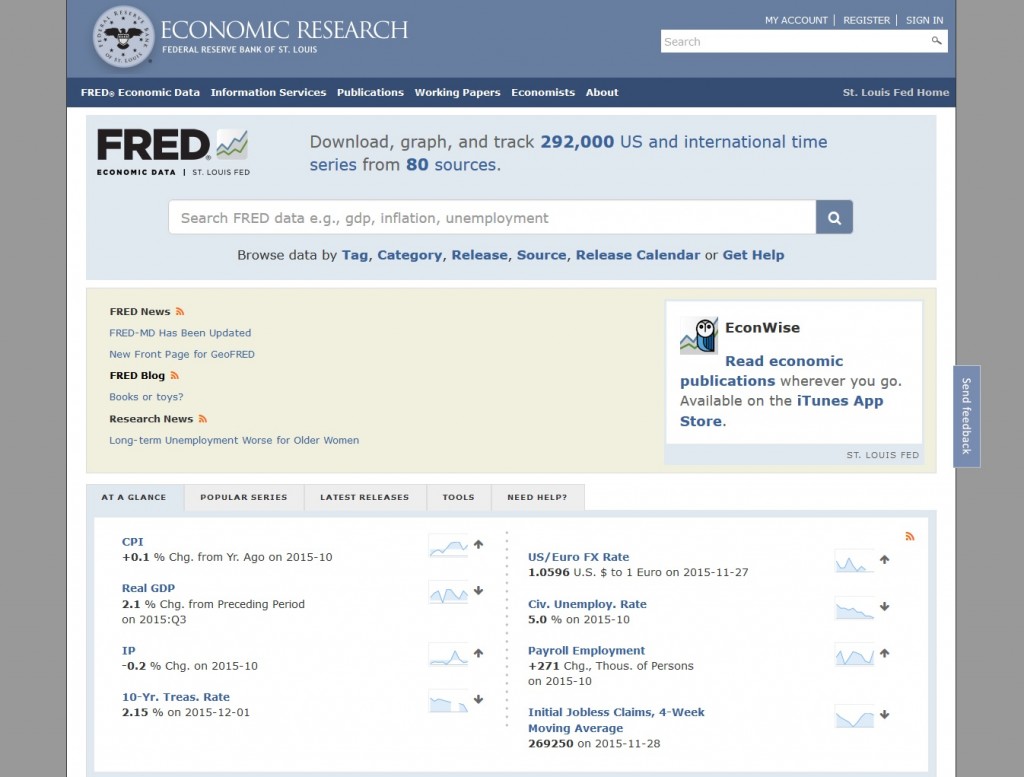Open the Information Services menu
This screenshot has height=777, width=1024.
click(x=268, y=93)
